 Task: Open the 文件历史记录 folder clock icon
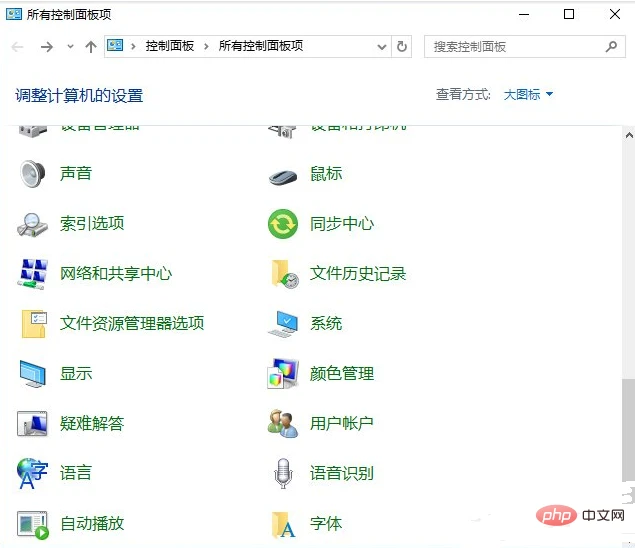(285, 274)
